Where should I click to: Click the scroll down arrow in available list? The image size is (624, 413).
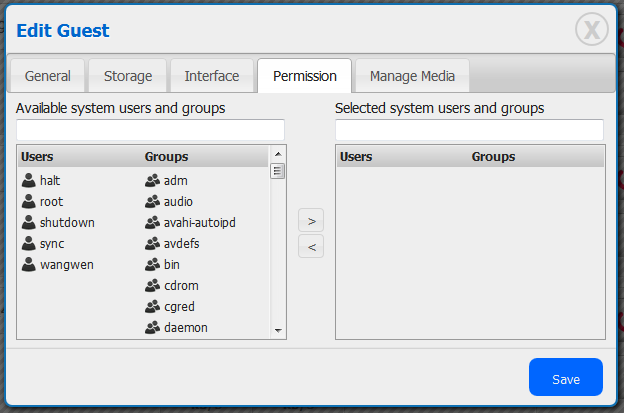(x=278, y=331)
